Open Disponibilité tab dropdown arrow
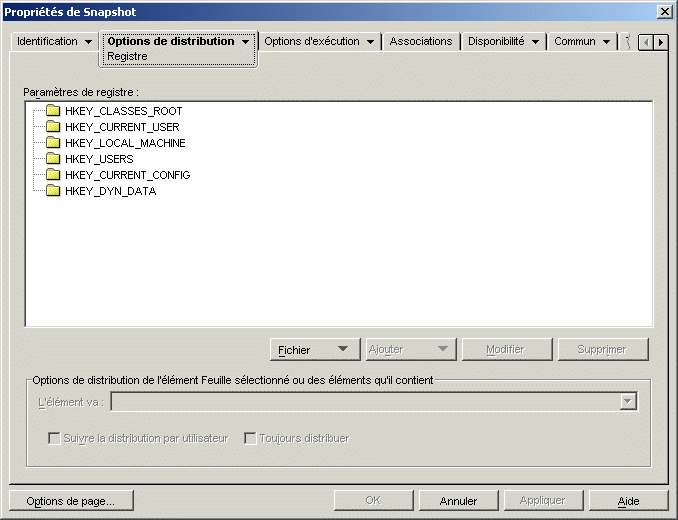Image resolution: width=678 pixels, height=520 pixels. point(535,42)
